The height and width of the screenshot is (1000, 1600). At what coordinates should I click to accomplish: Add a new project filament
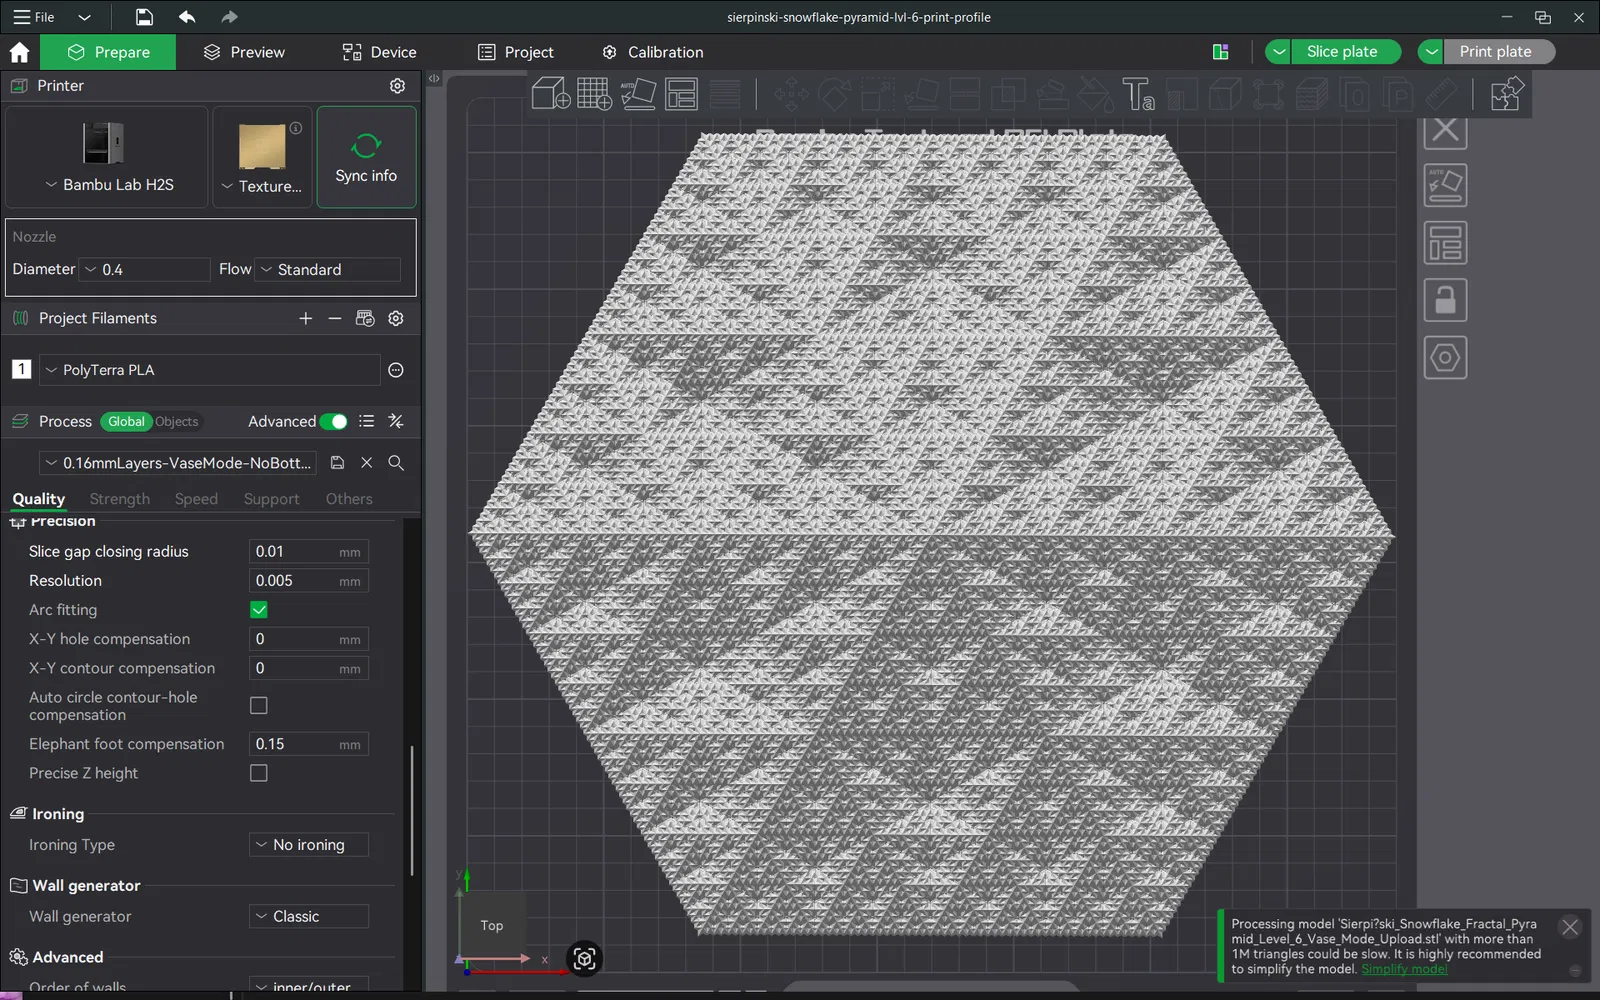coord(305,318)
